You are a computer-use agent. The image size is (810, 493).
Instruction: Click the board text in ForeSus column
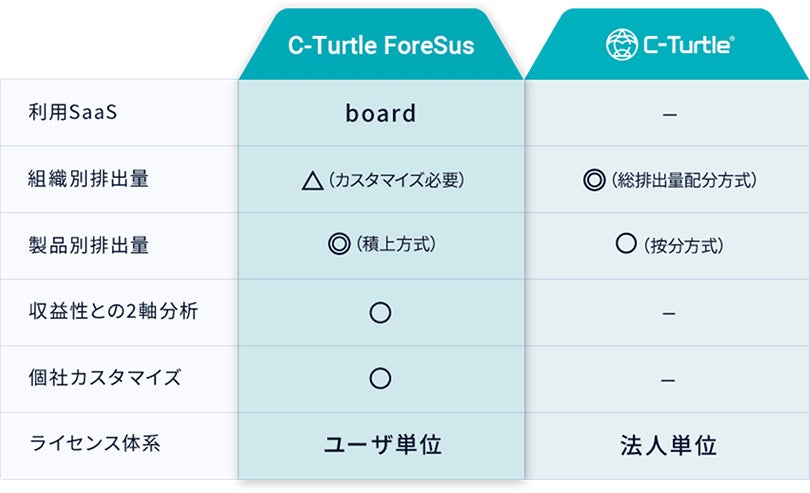380,113
